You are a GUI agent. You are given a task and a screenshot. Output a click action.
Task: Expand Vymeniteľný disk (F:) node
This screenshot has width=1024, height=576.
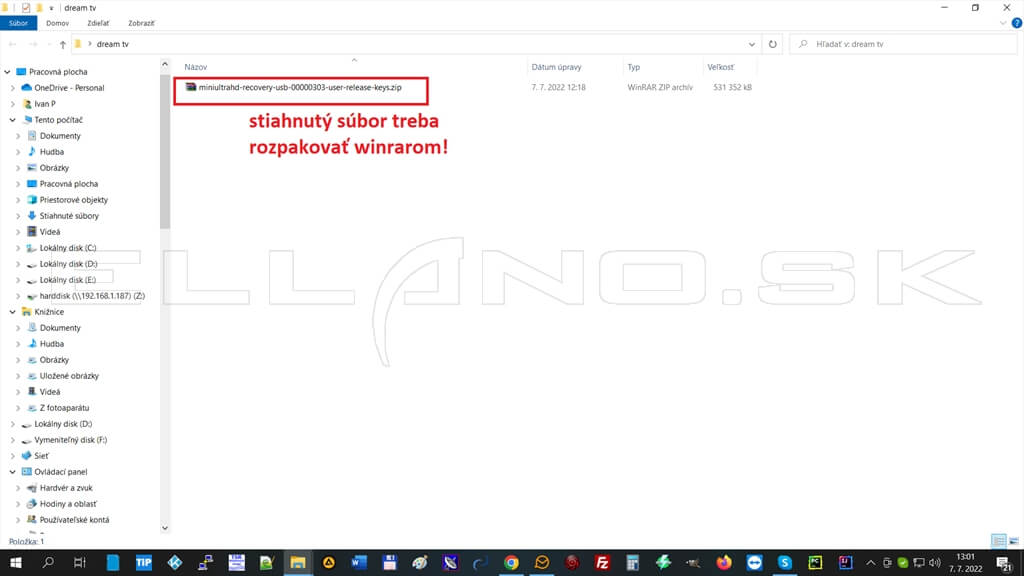click(12, 440)
